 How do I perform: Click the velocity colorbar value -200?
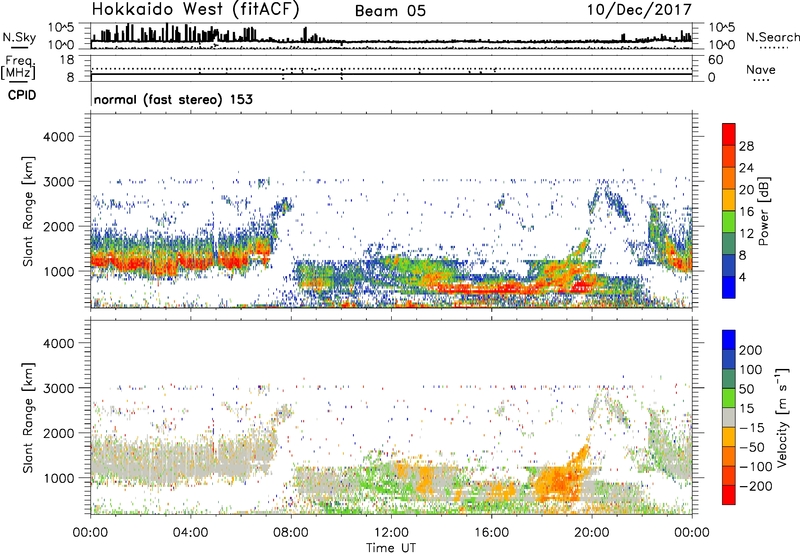756,486
